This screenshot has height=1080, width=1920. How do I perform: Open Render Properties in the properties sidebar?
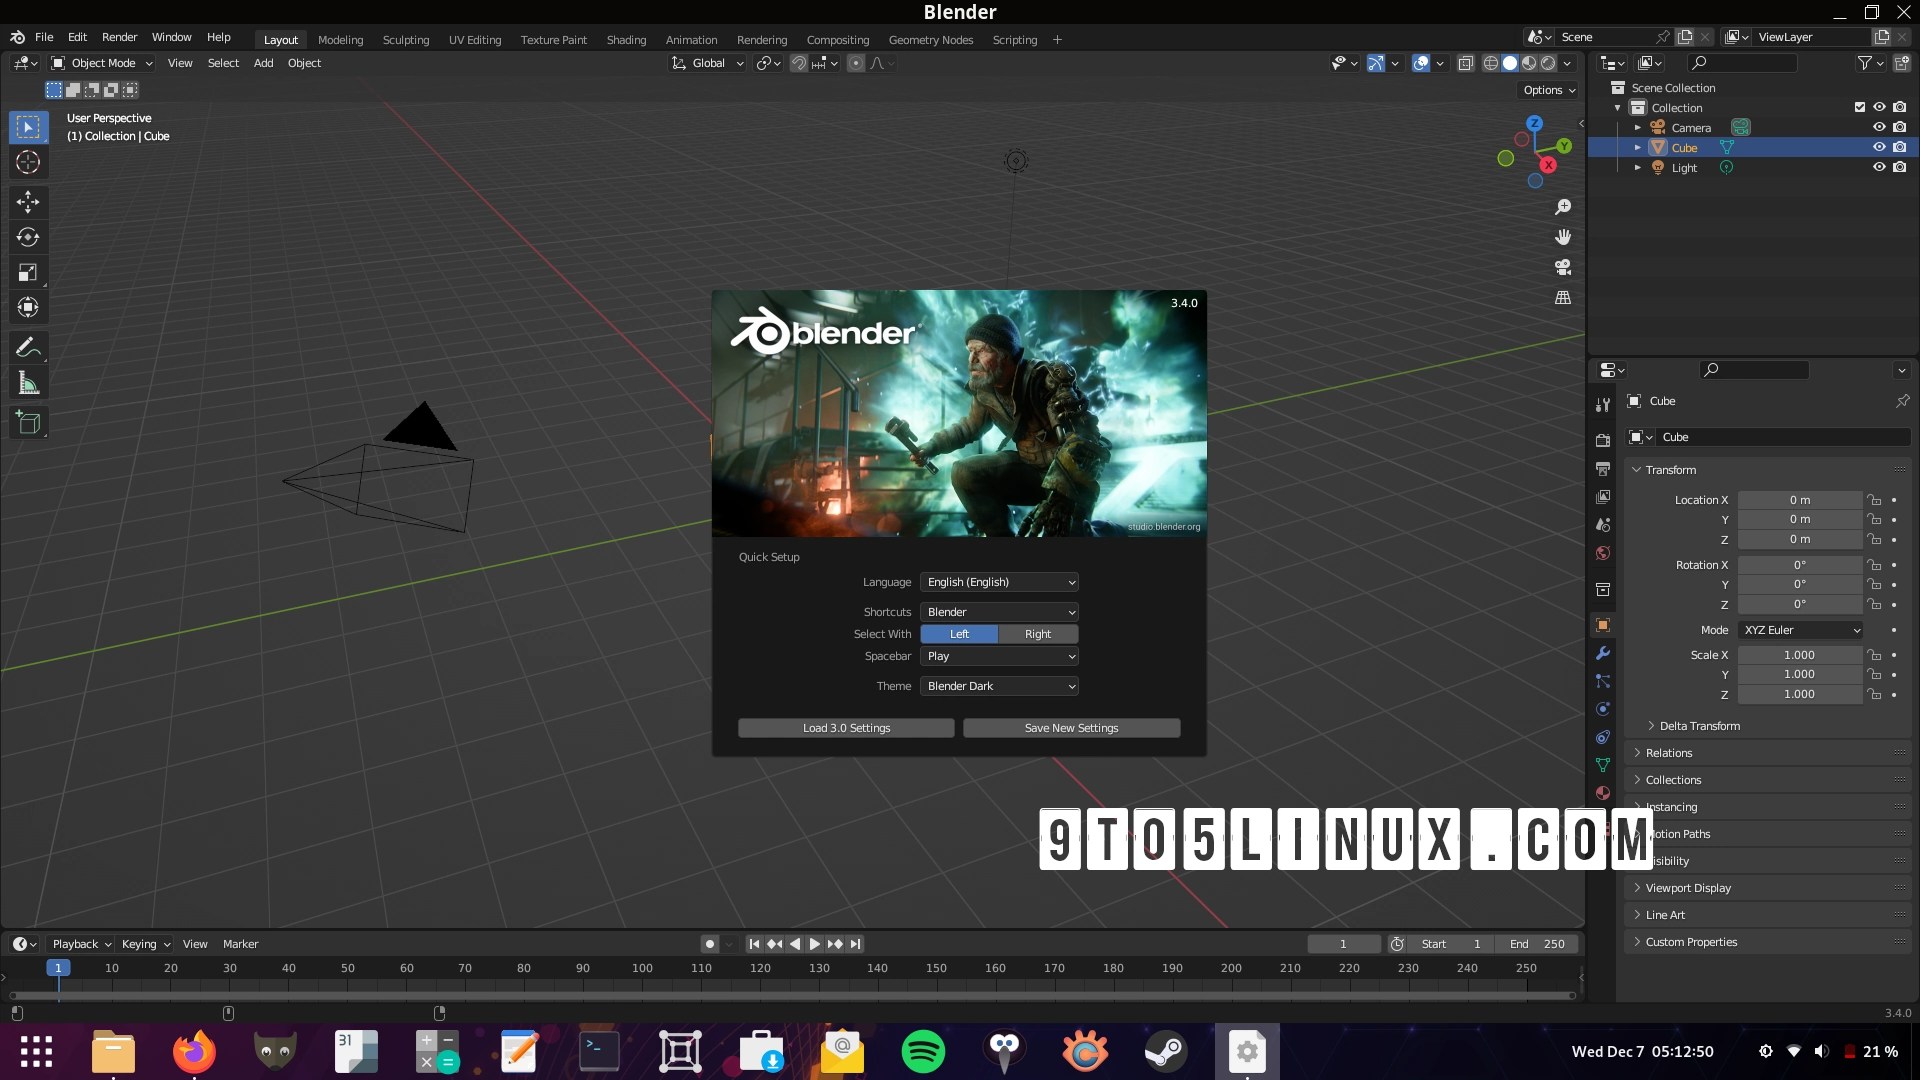(x=1603, y=440)
